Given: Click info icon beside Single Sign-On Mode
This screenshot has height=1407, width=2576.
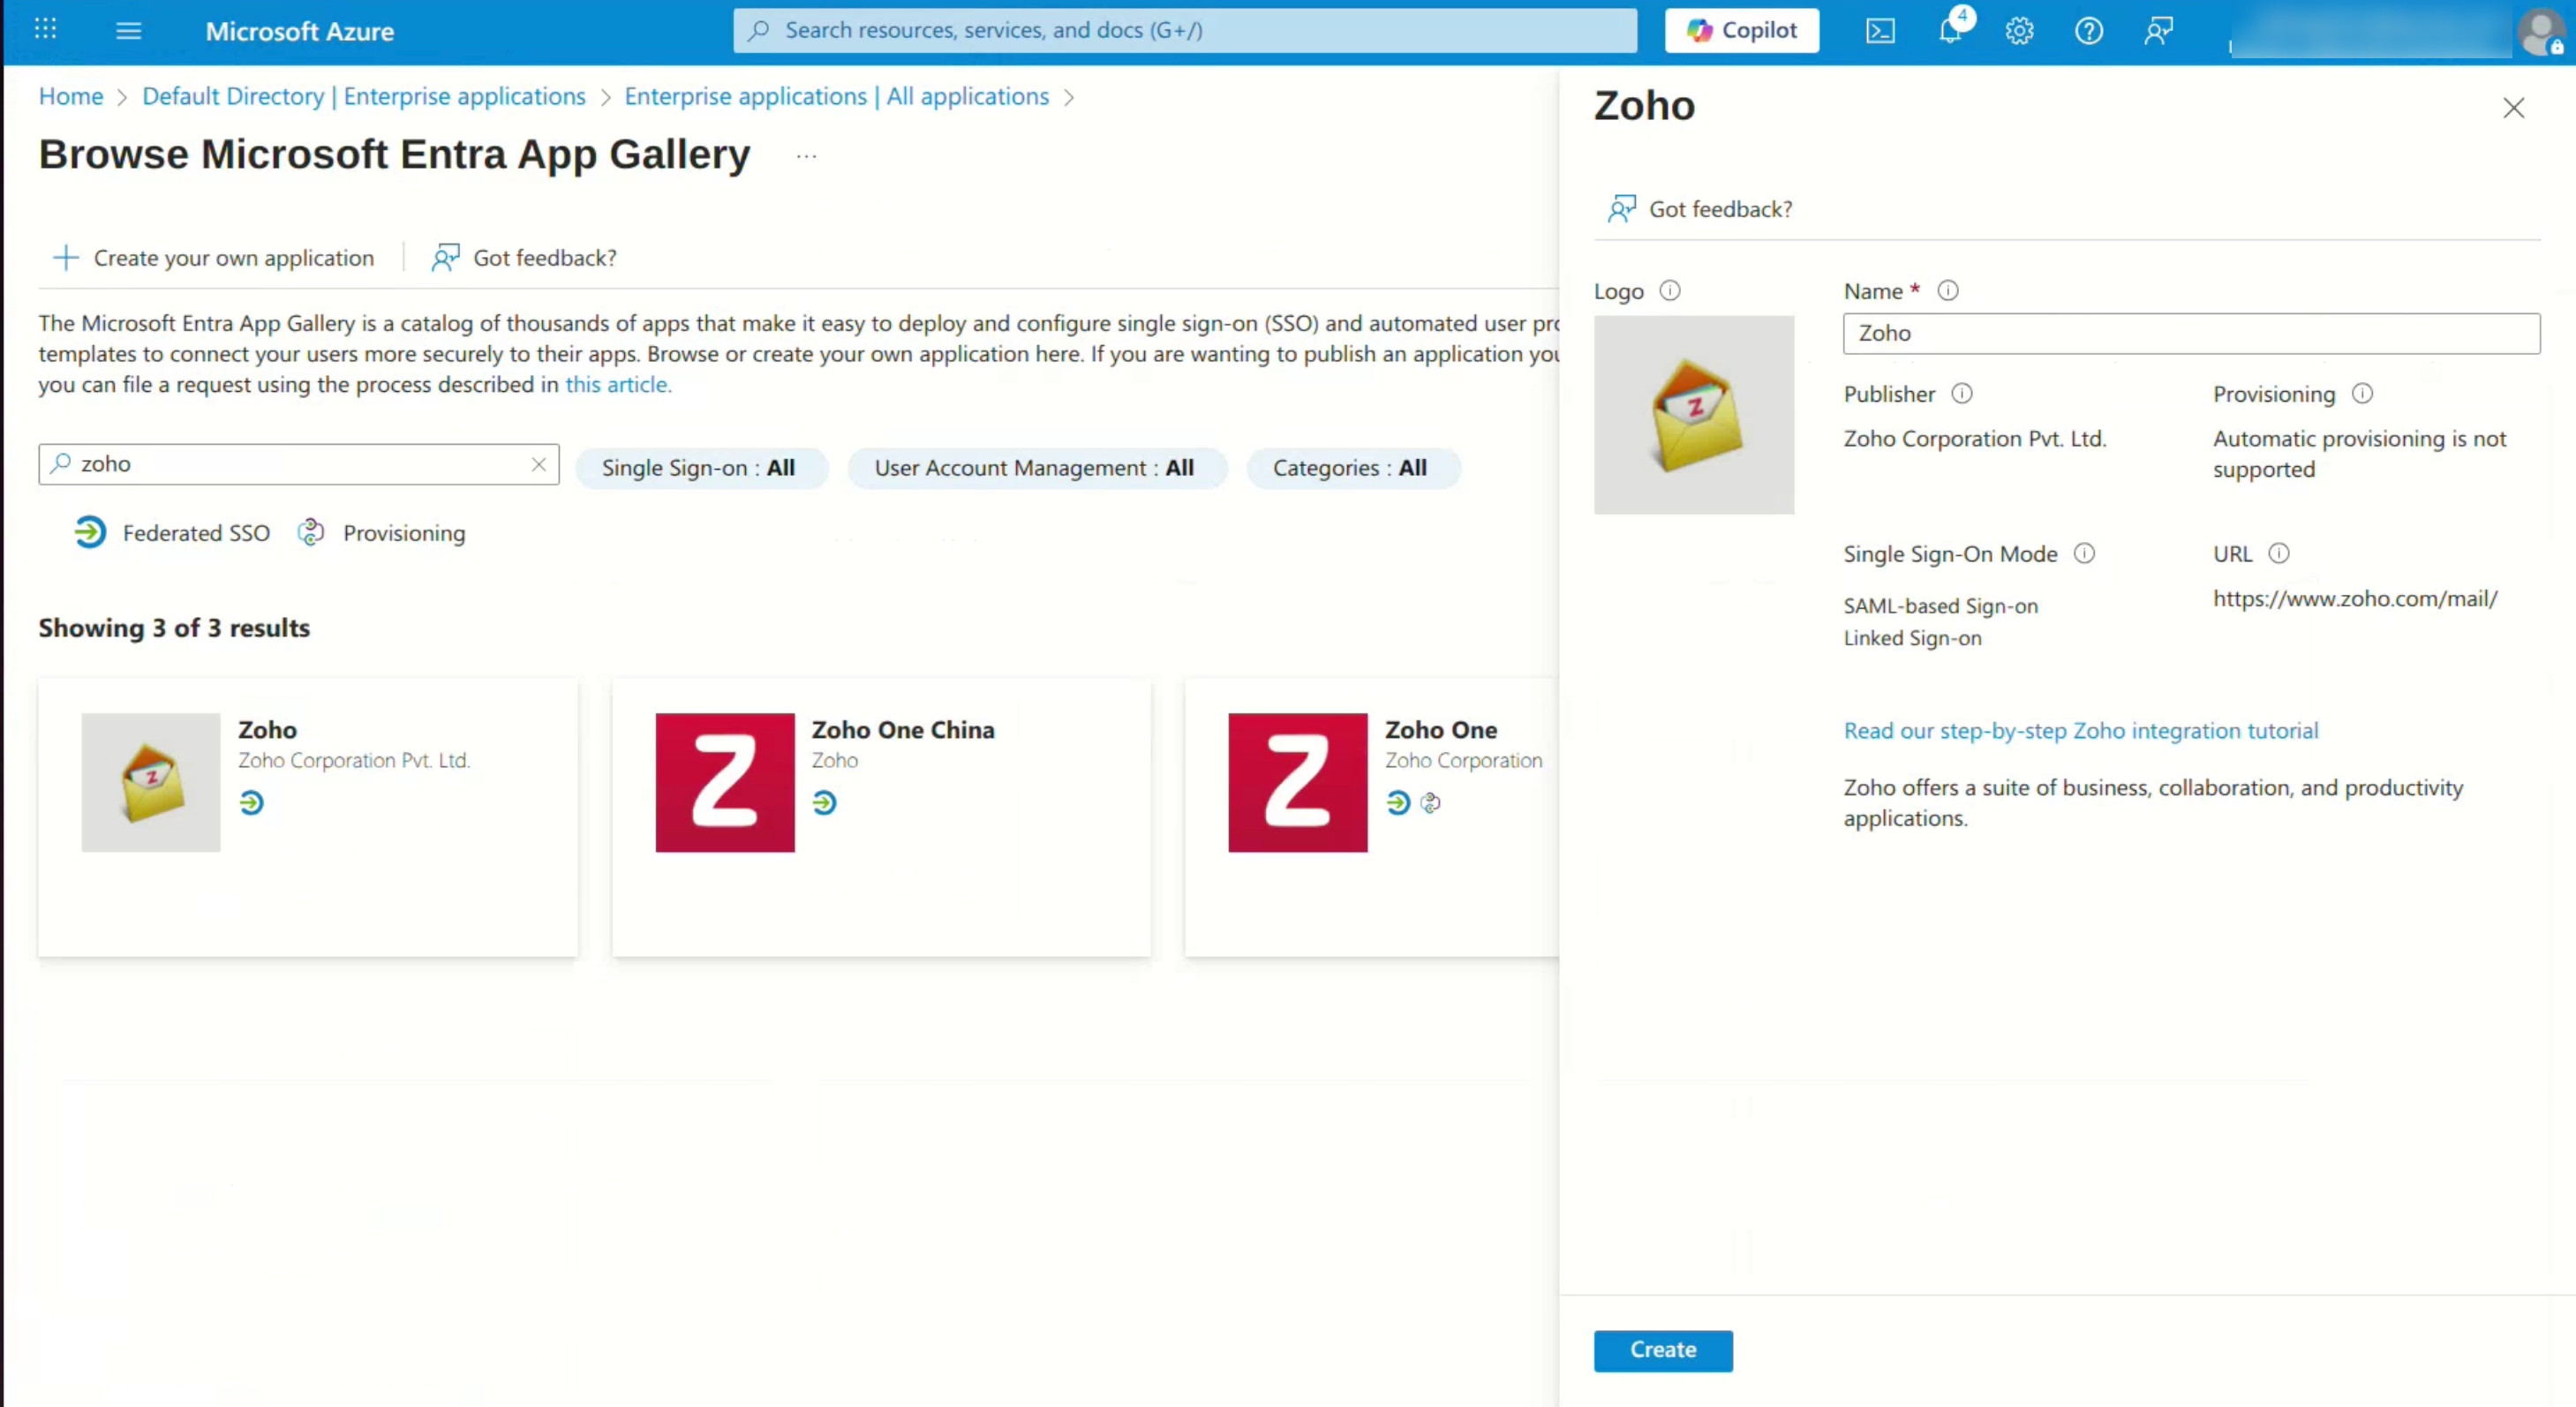Looking at the screenshot, I should pyautogui.click(x=2084, y=554).
